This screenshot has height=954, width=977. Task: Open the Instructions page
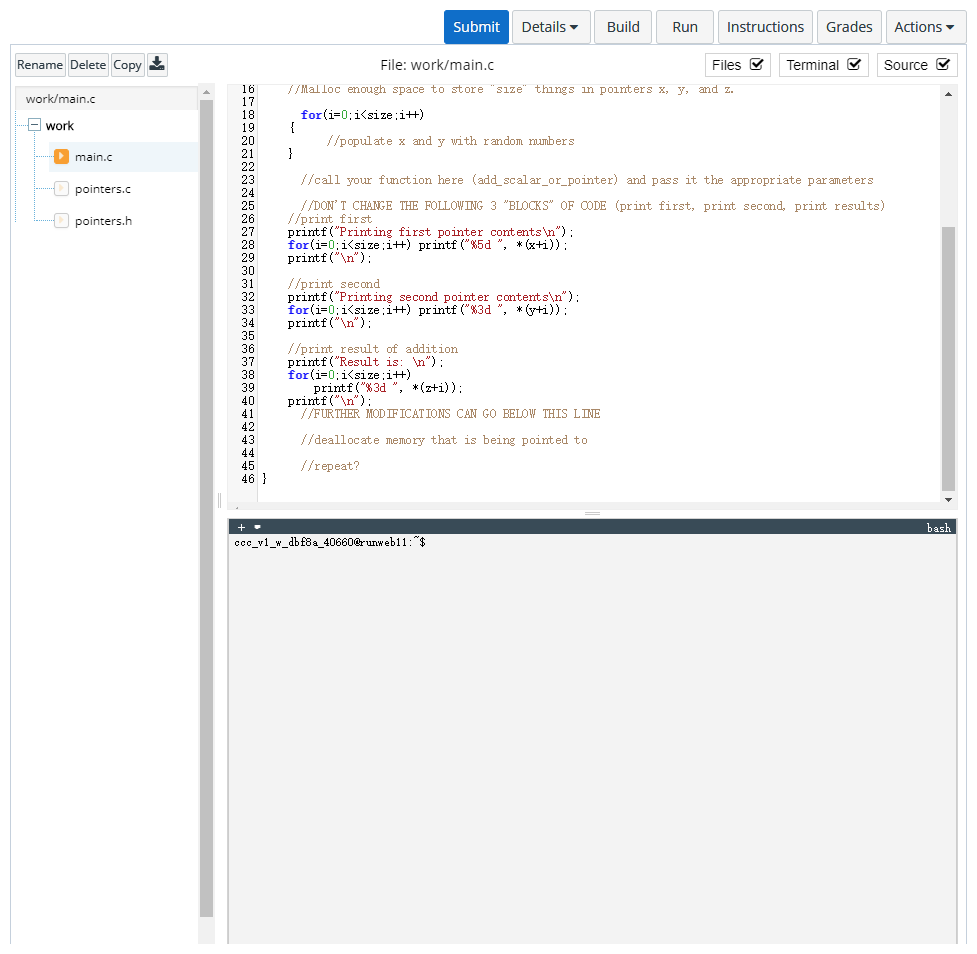765,27
